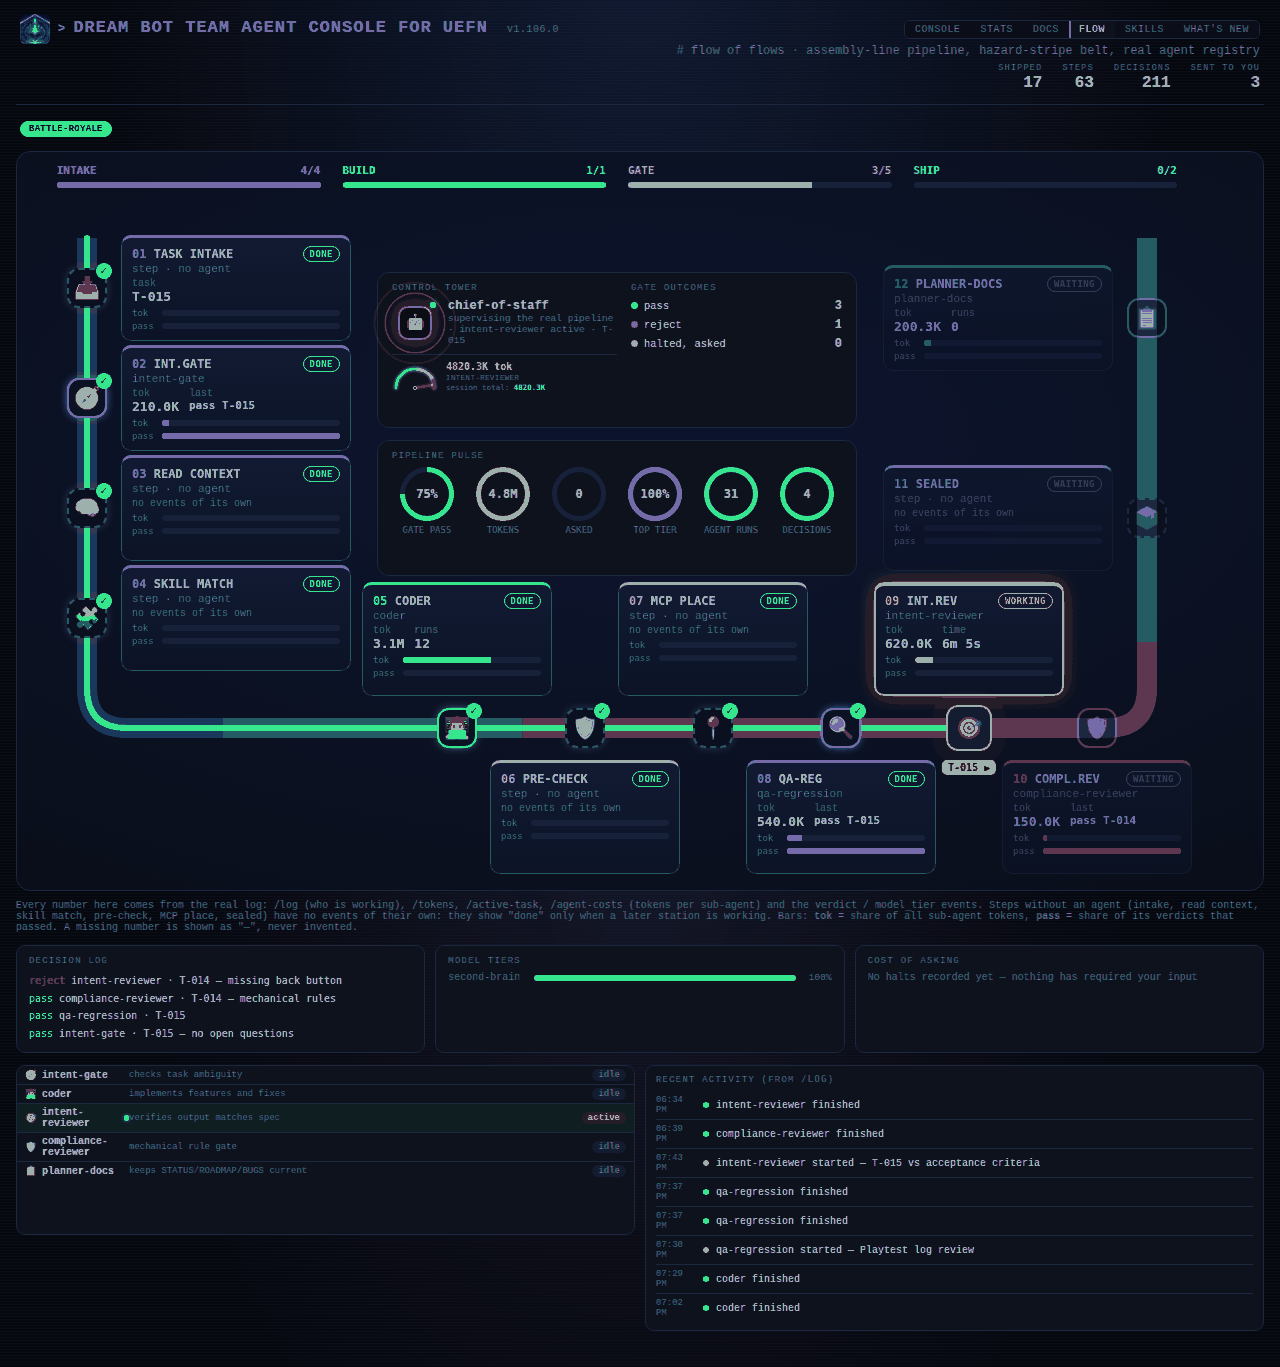Select the Sealed box station icon
Viewport: 1280px width, 1367px height.
tap(1147, 516)
